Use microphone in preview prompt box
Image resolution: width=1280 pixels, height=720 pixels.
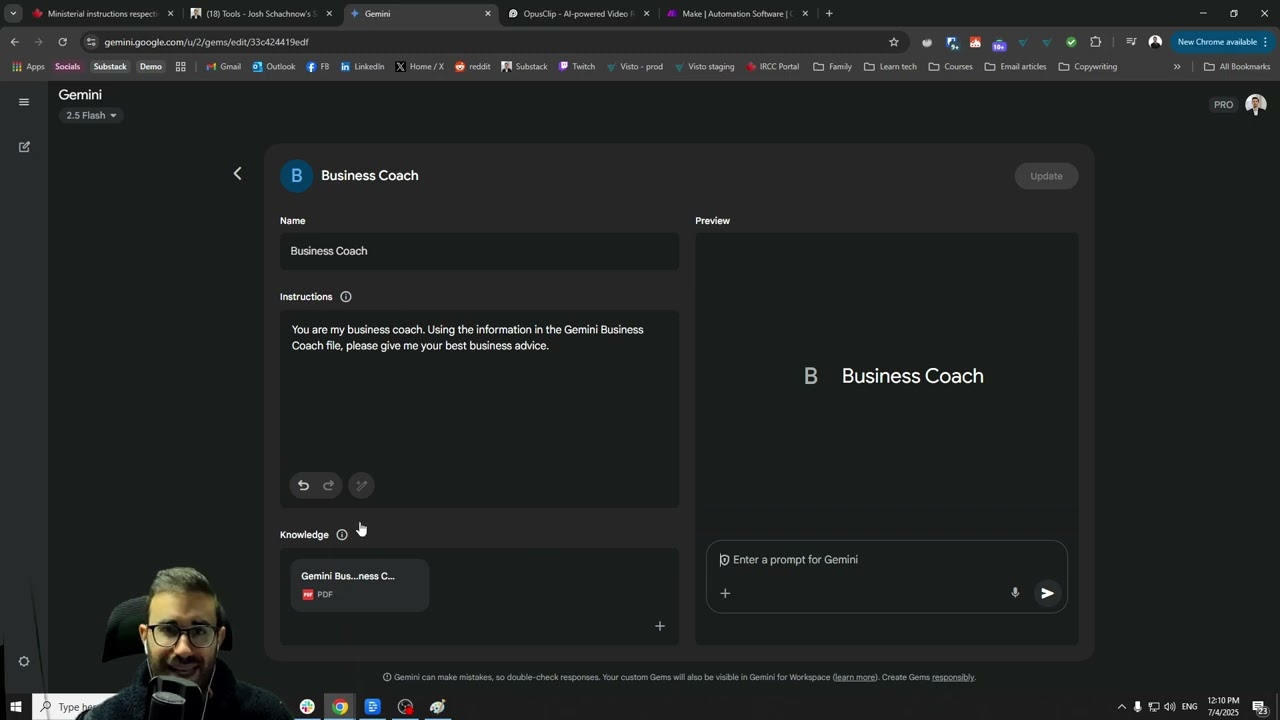pyautogui.click(x=1015, y=593)
